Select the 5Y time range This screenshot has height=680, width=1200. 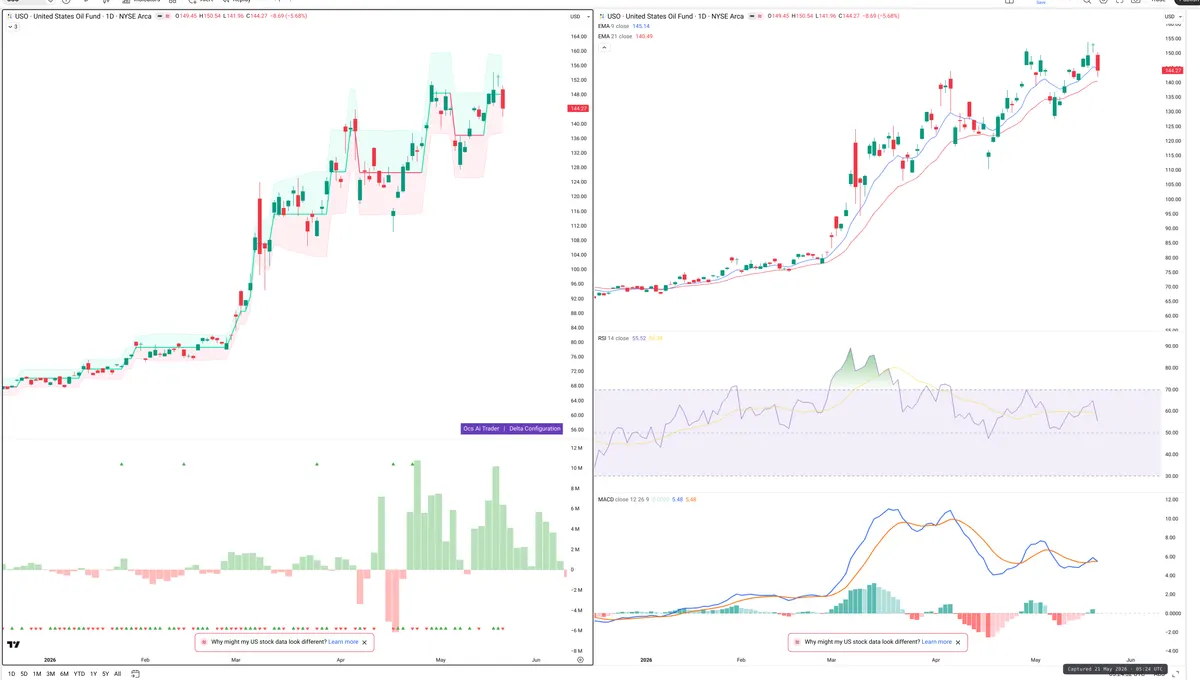pyautogui.click(x=105, y=674)
